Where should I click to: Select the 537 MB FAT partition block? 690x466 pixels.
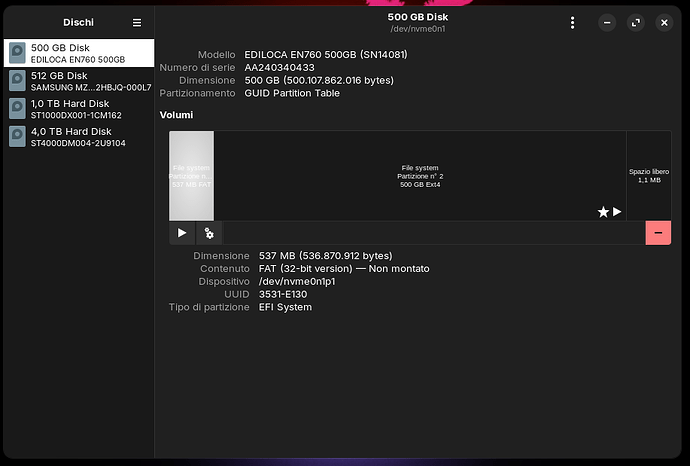pos(191,176)
